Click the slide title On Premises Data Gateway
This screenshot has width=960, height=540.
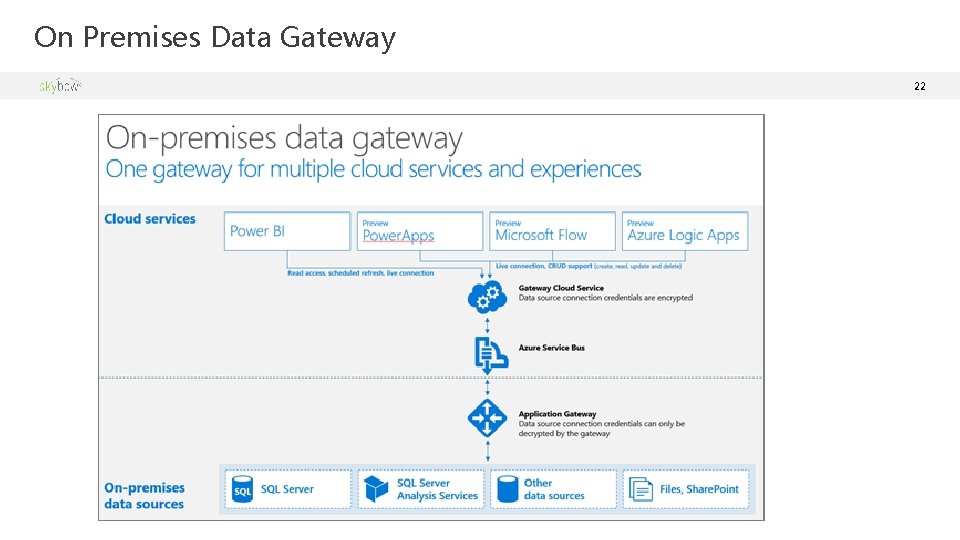(x=215, y=37)
